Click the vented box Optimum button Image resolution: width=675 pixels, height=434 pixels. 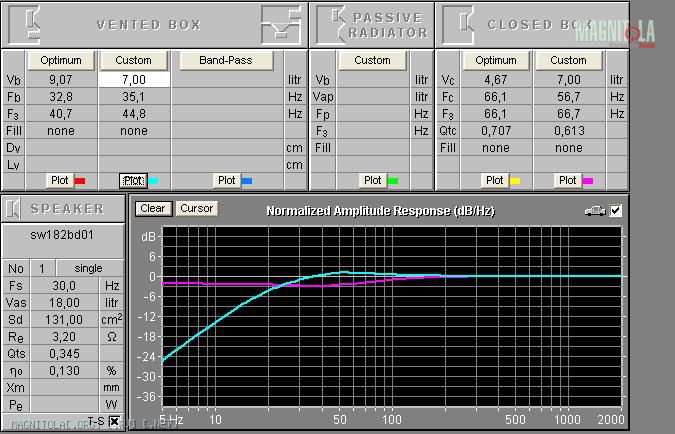coord(61,60)
